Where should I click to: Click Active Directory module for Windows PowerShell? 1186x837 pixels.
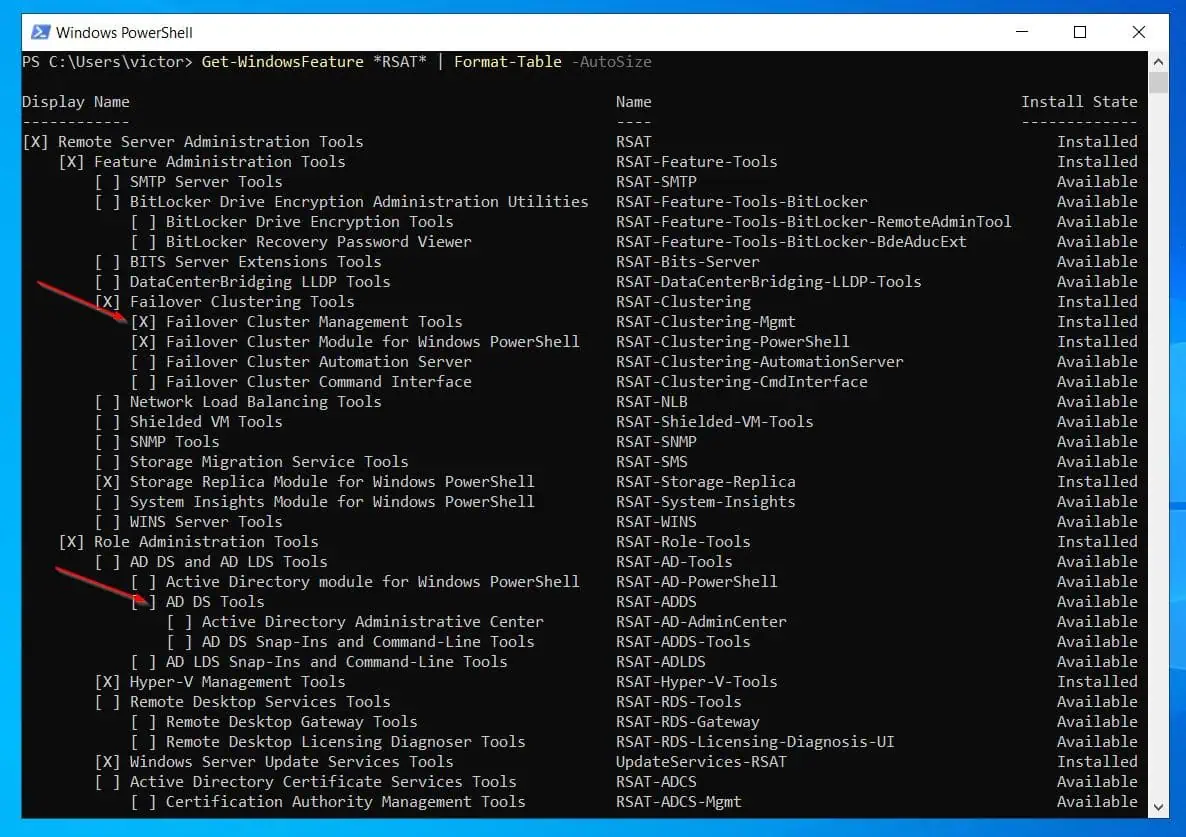point(372,582)
